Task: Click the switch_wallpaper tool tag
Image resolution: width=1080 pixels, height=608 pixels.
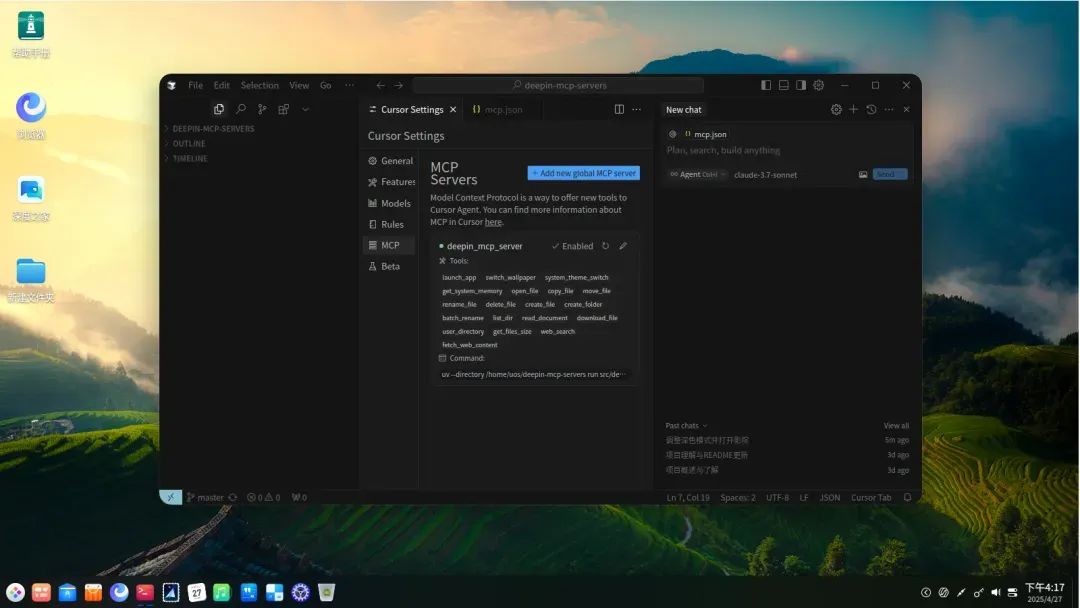Action: (x=510, y=277)
